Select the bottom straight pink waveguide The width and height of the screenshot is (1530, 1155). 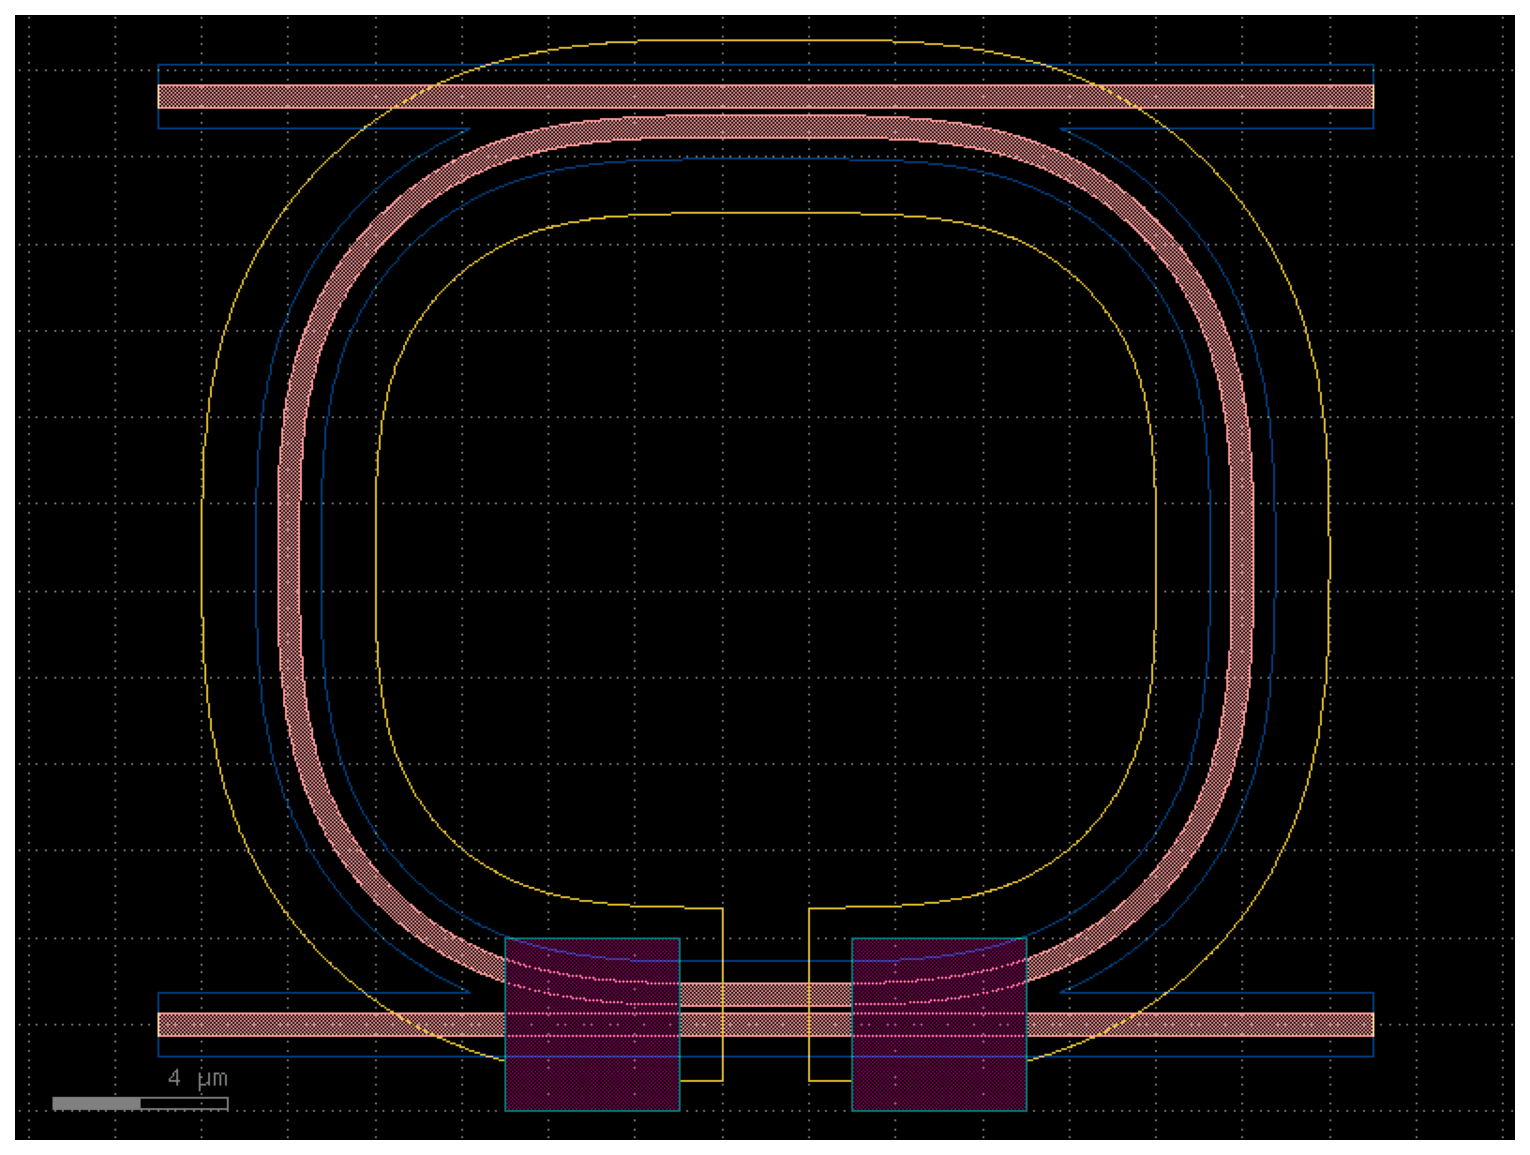766,1025
